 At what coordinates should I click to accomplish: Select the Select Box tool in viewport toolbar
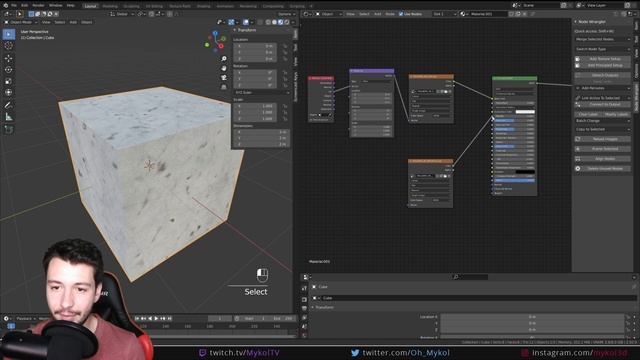pyautogui.click(x=9, y=34)
